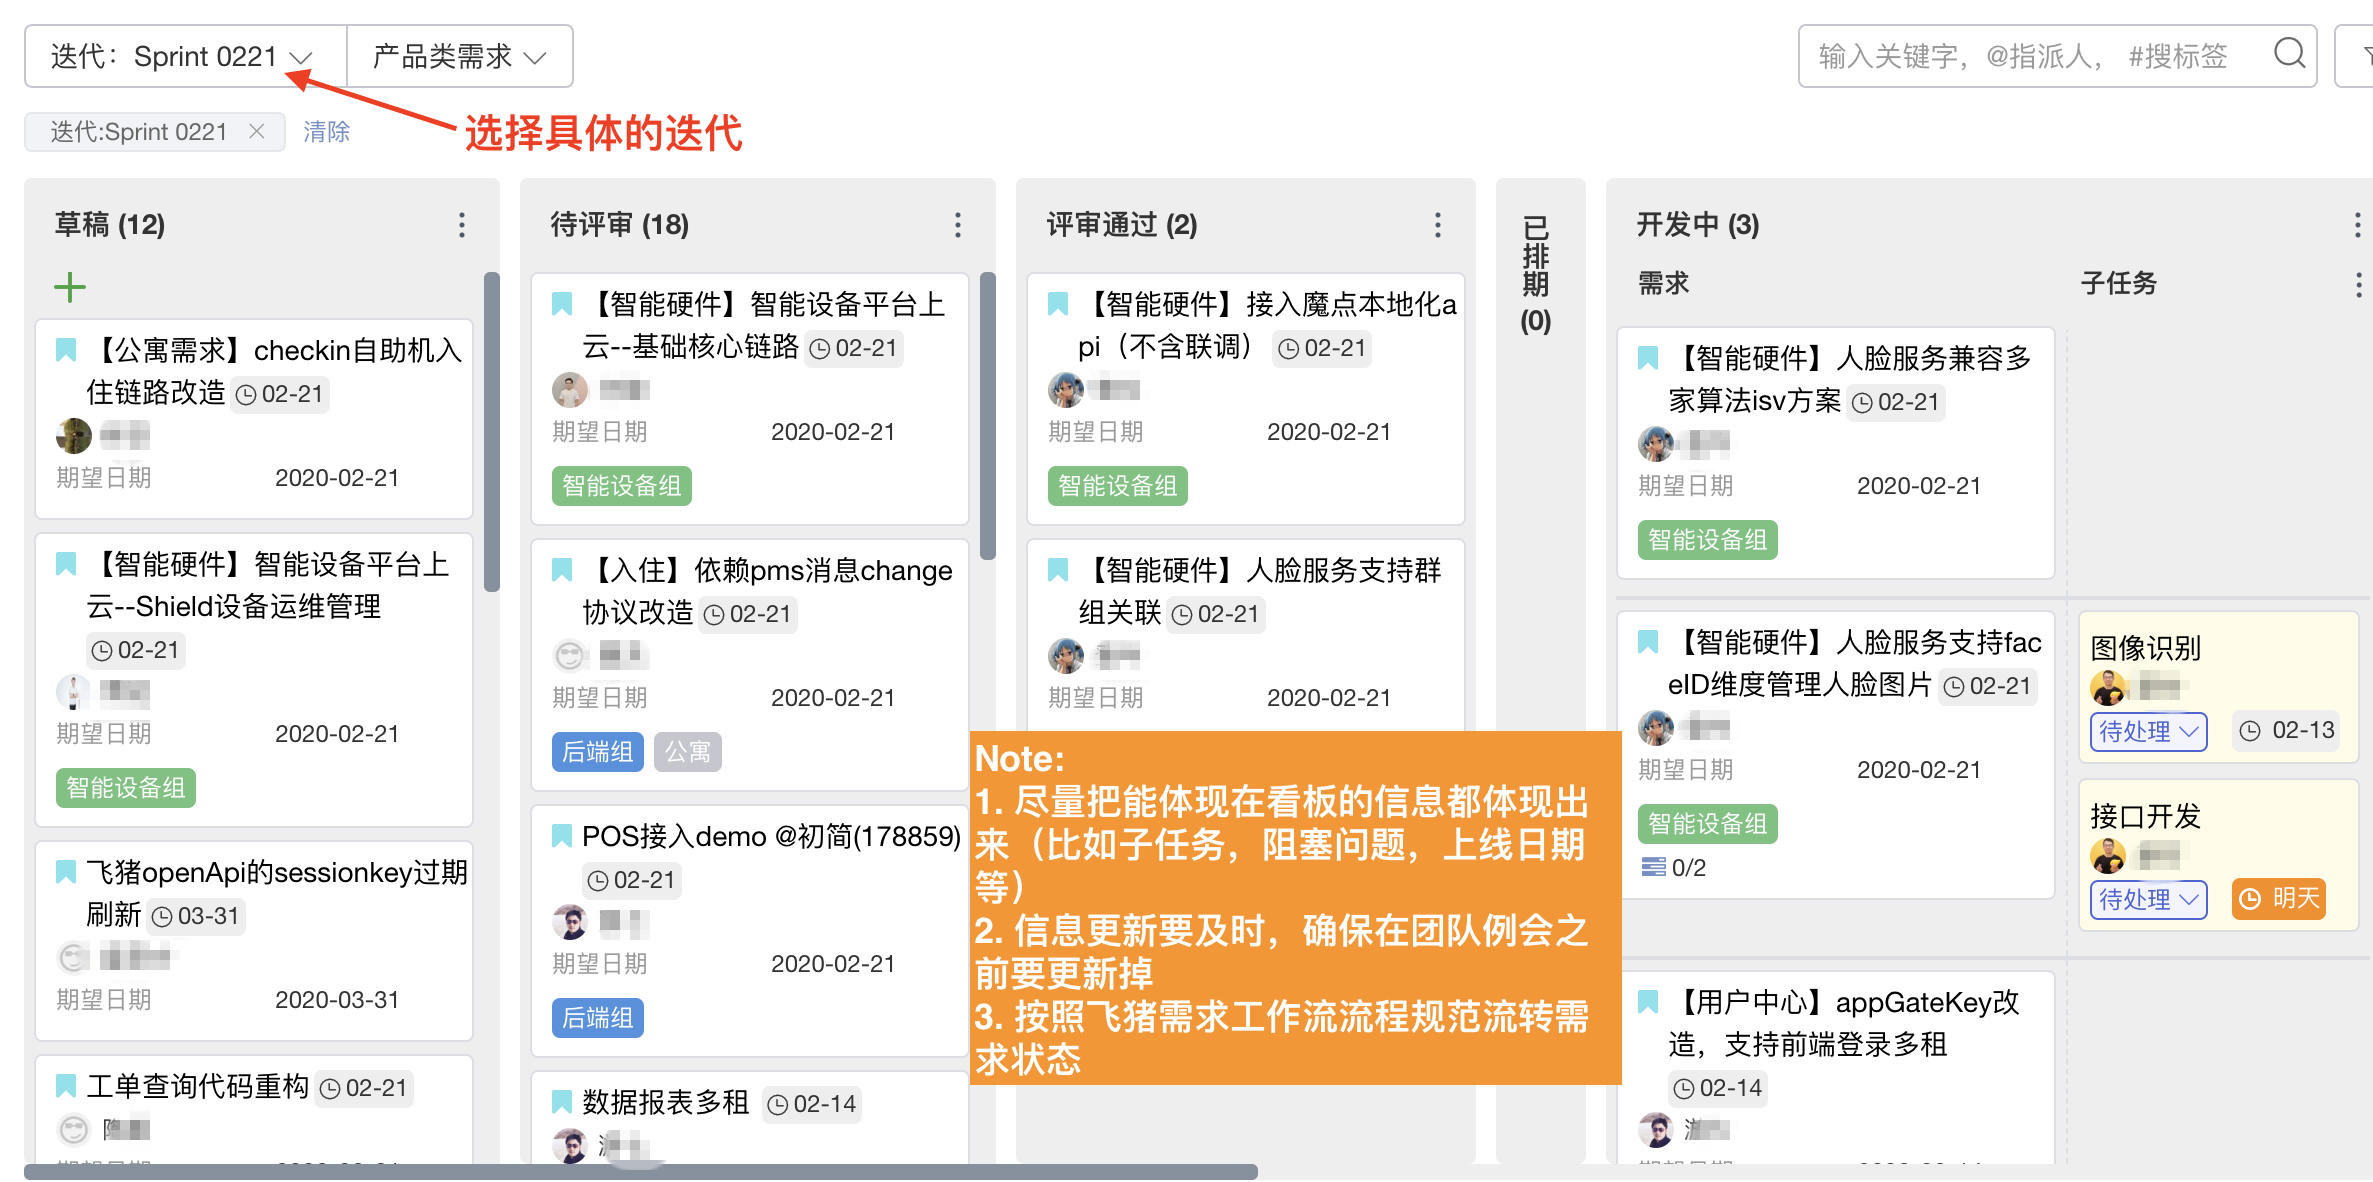Click due date 02-21 on 群组关联 card

(x=1216, y=614)
